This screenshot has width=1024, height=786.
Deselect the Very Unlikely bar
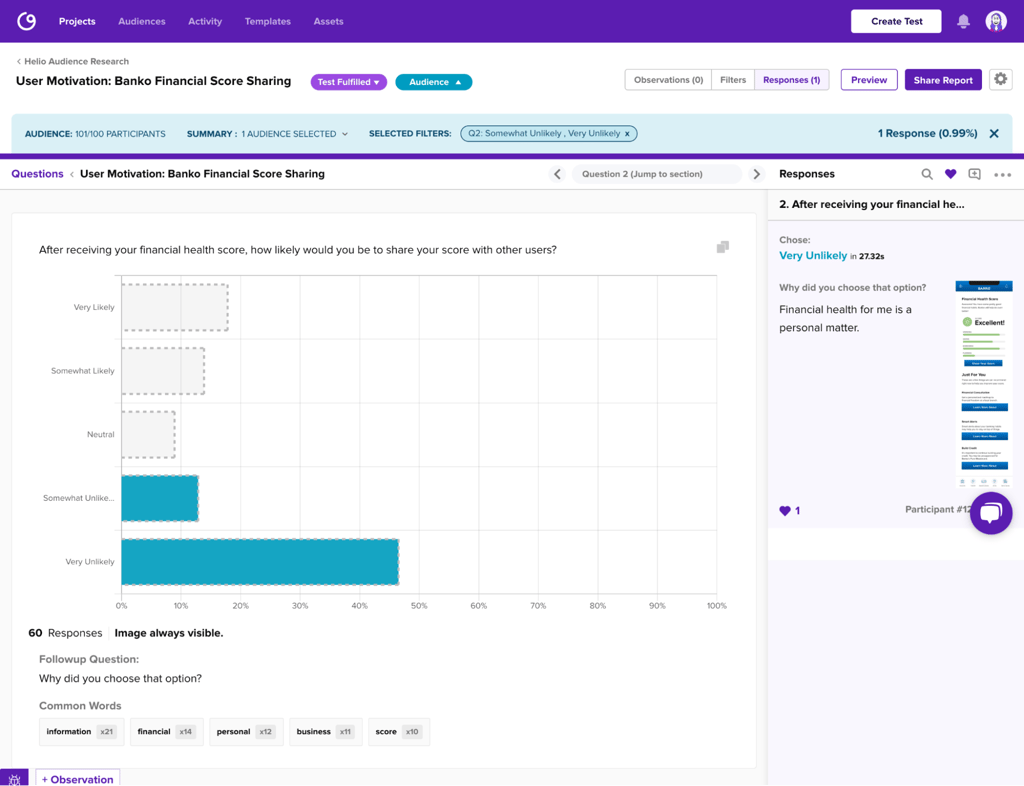pos(260,562)
